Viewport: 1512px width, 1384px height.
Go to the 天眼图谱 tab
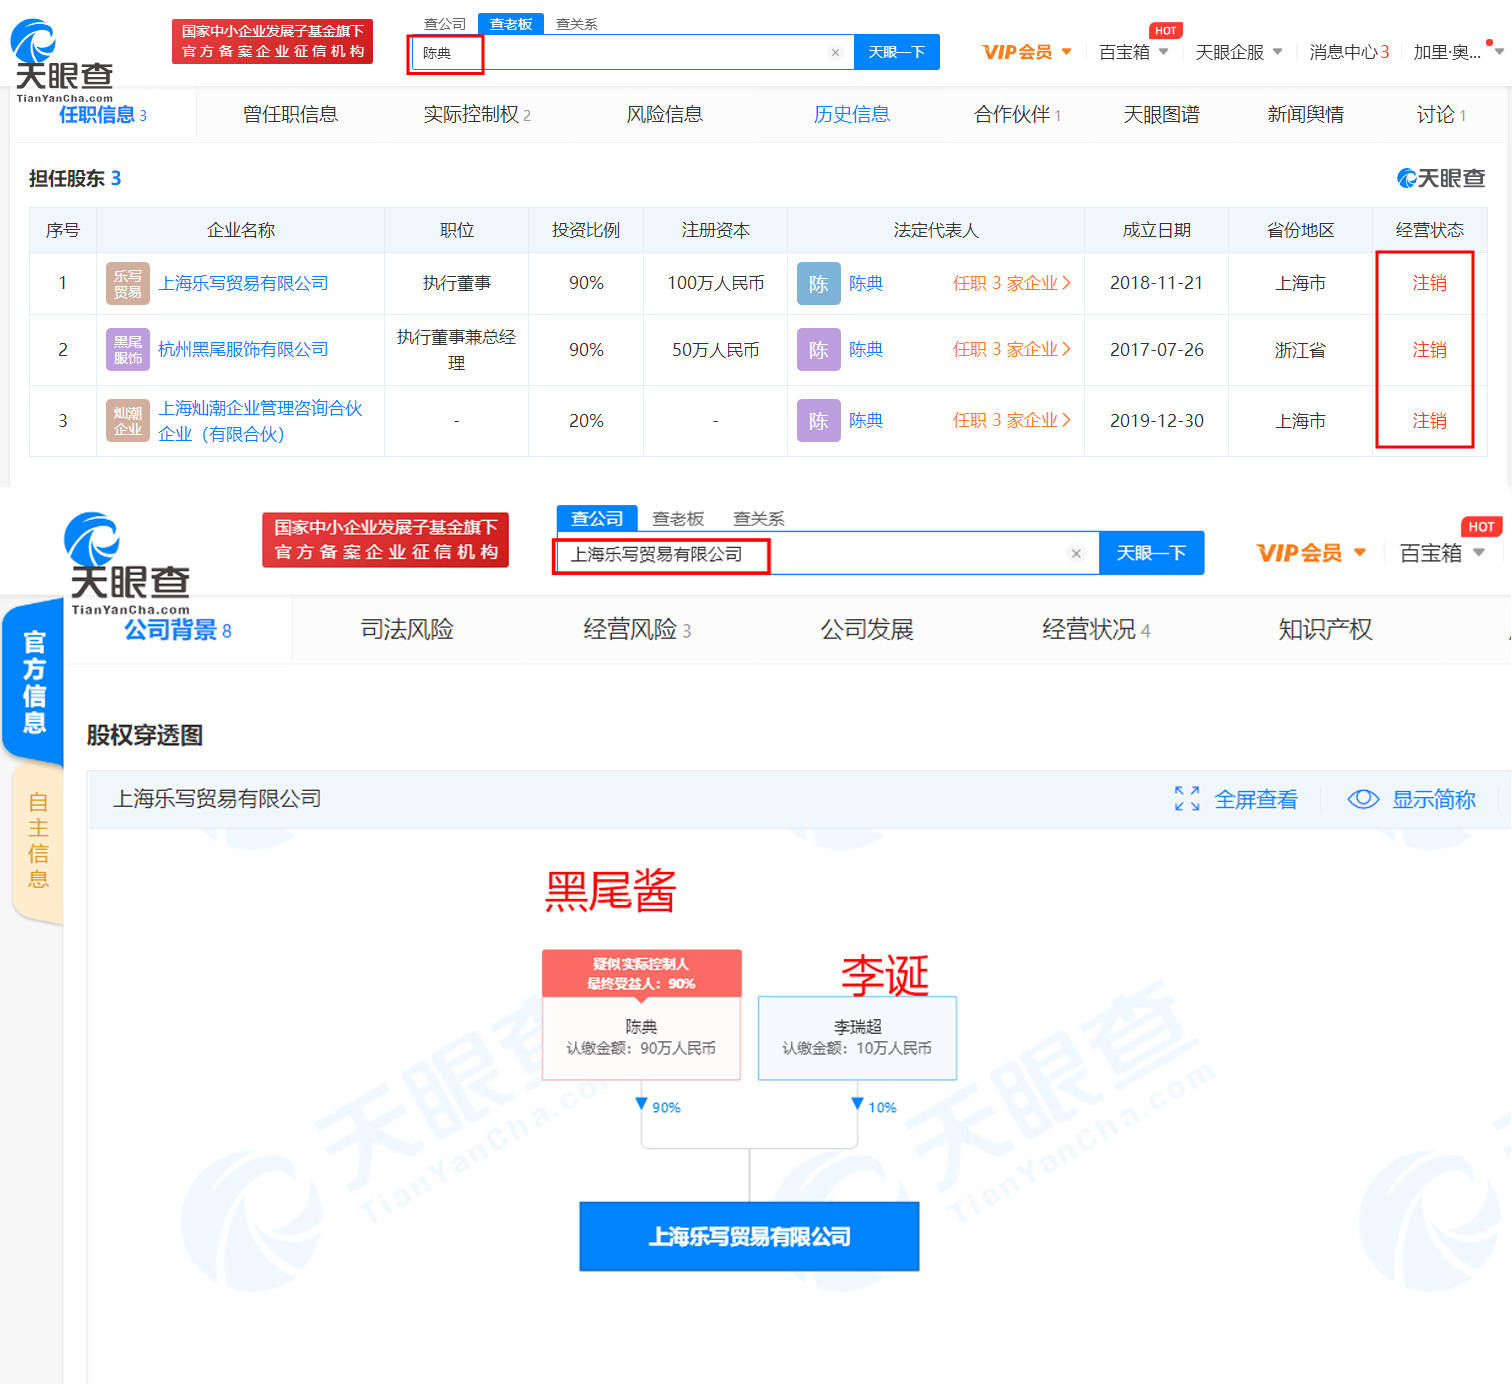pos(1161,114)
